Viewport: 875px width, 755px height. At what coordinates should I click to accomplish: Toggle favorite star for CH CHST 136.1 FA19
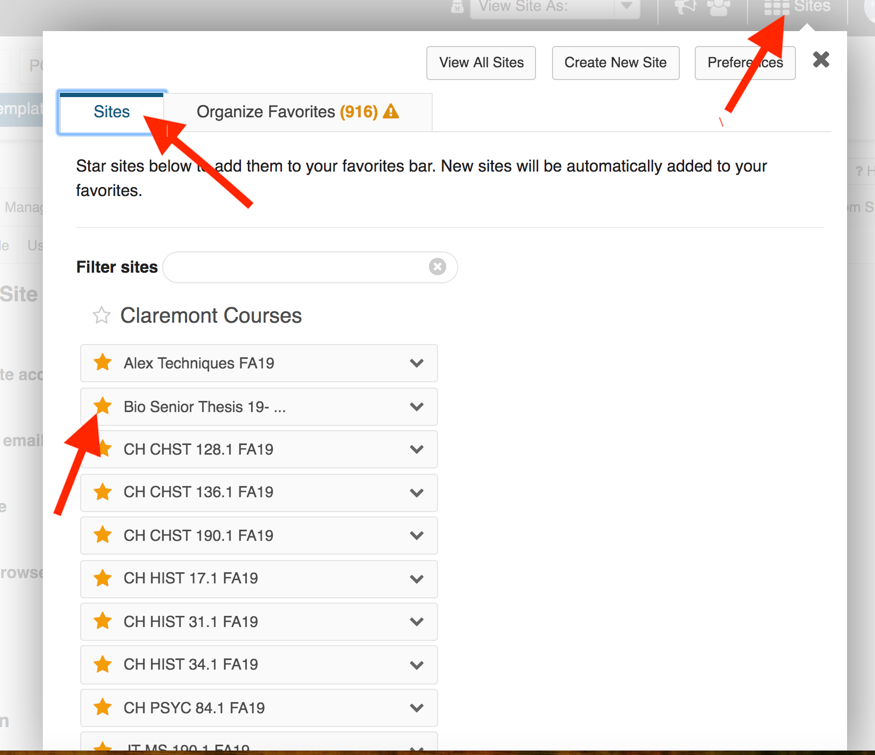click(x=103, y=492)
